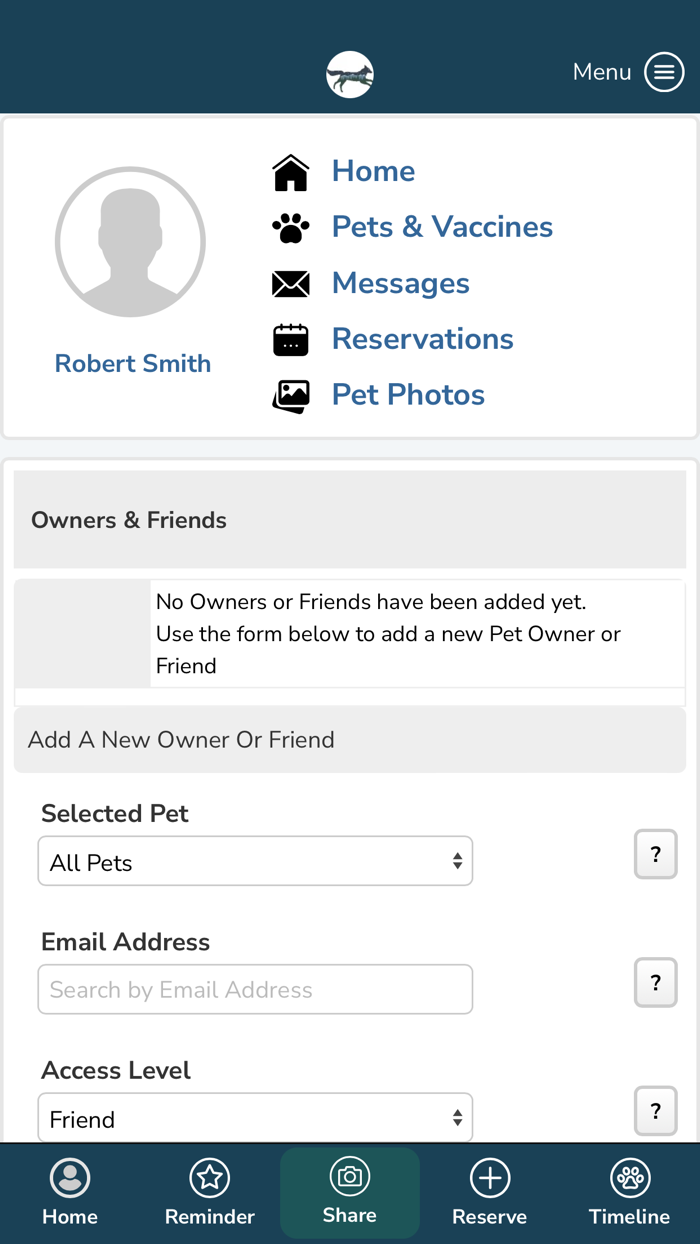This screenshot has width=700, height=1244.
Task: Tap the Reserve plus icon
Action: click(x=489, y=1179)
